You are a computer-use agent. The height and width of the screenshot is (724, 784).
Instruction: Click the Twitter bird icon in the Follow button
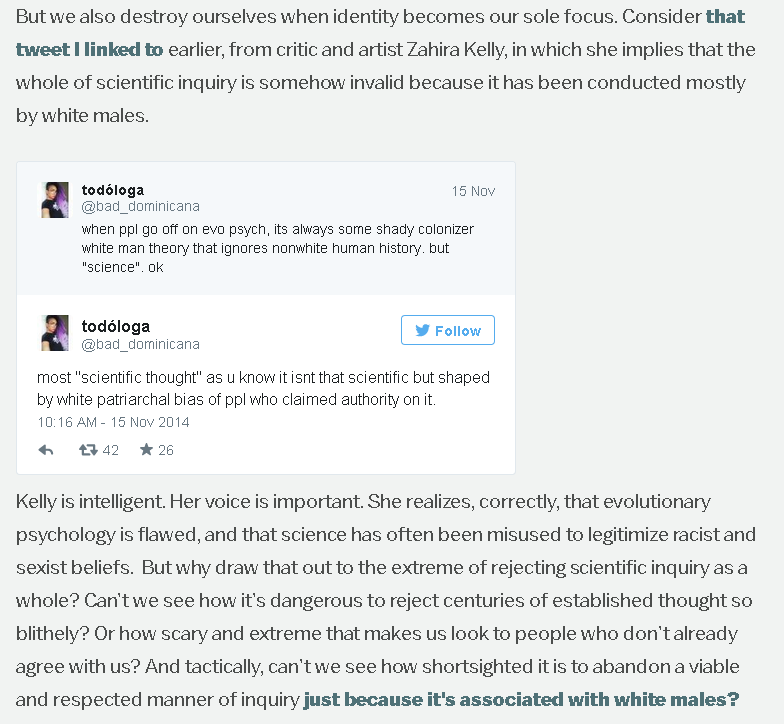tap(422, 330)
